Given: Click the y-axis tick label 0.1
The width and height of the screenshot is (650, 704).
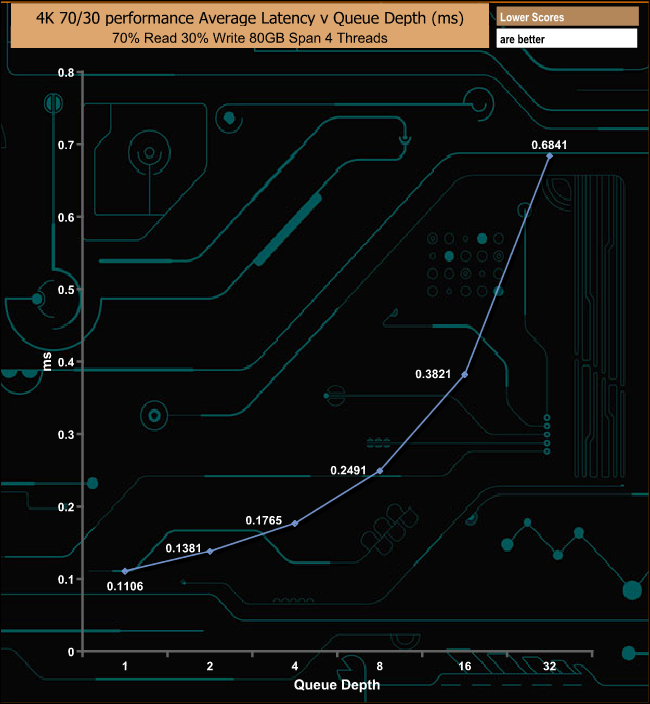Looking at the screenshot, I should pos(66,580).
